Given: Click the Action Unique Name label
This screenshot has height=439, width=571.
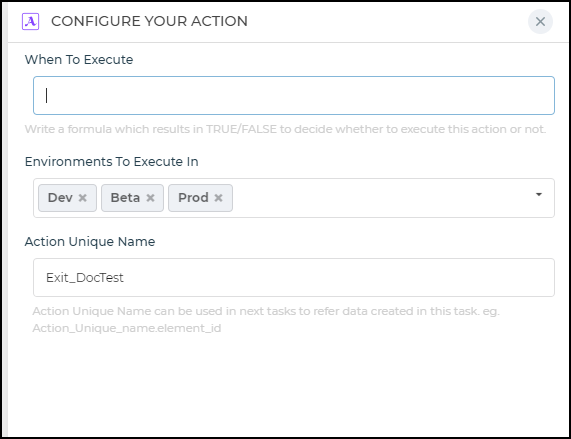Looking at the screenshot, I should click(90, 241).
